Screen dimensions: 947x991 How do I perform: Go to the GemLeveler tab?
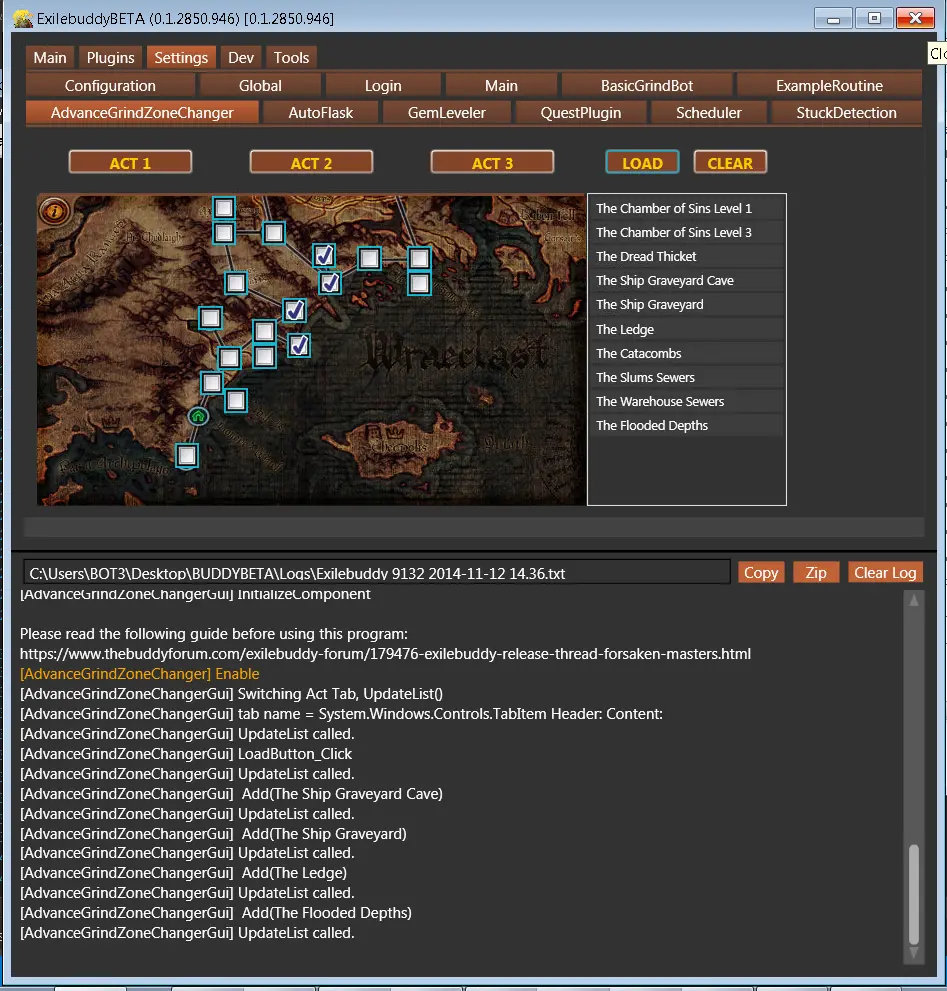pos(446,113)
